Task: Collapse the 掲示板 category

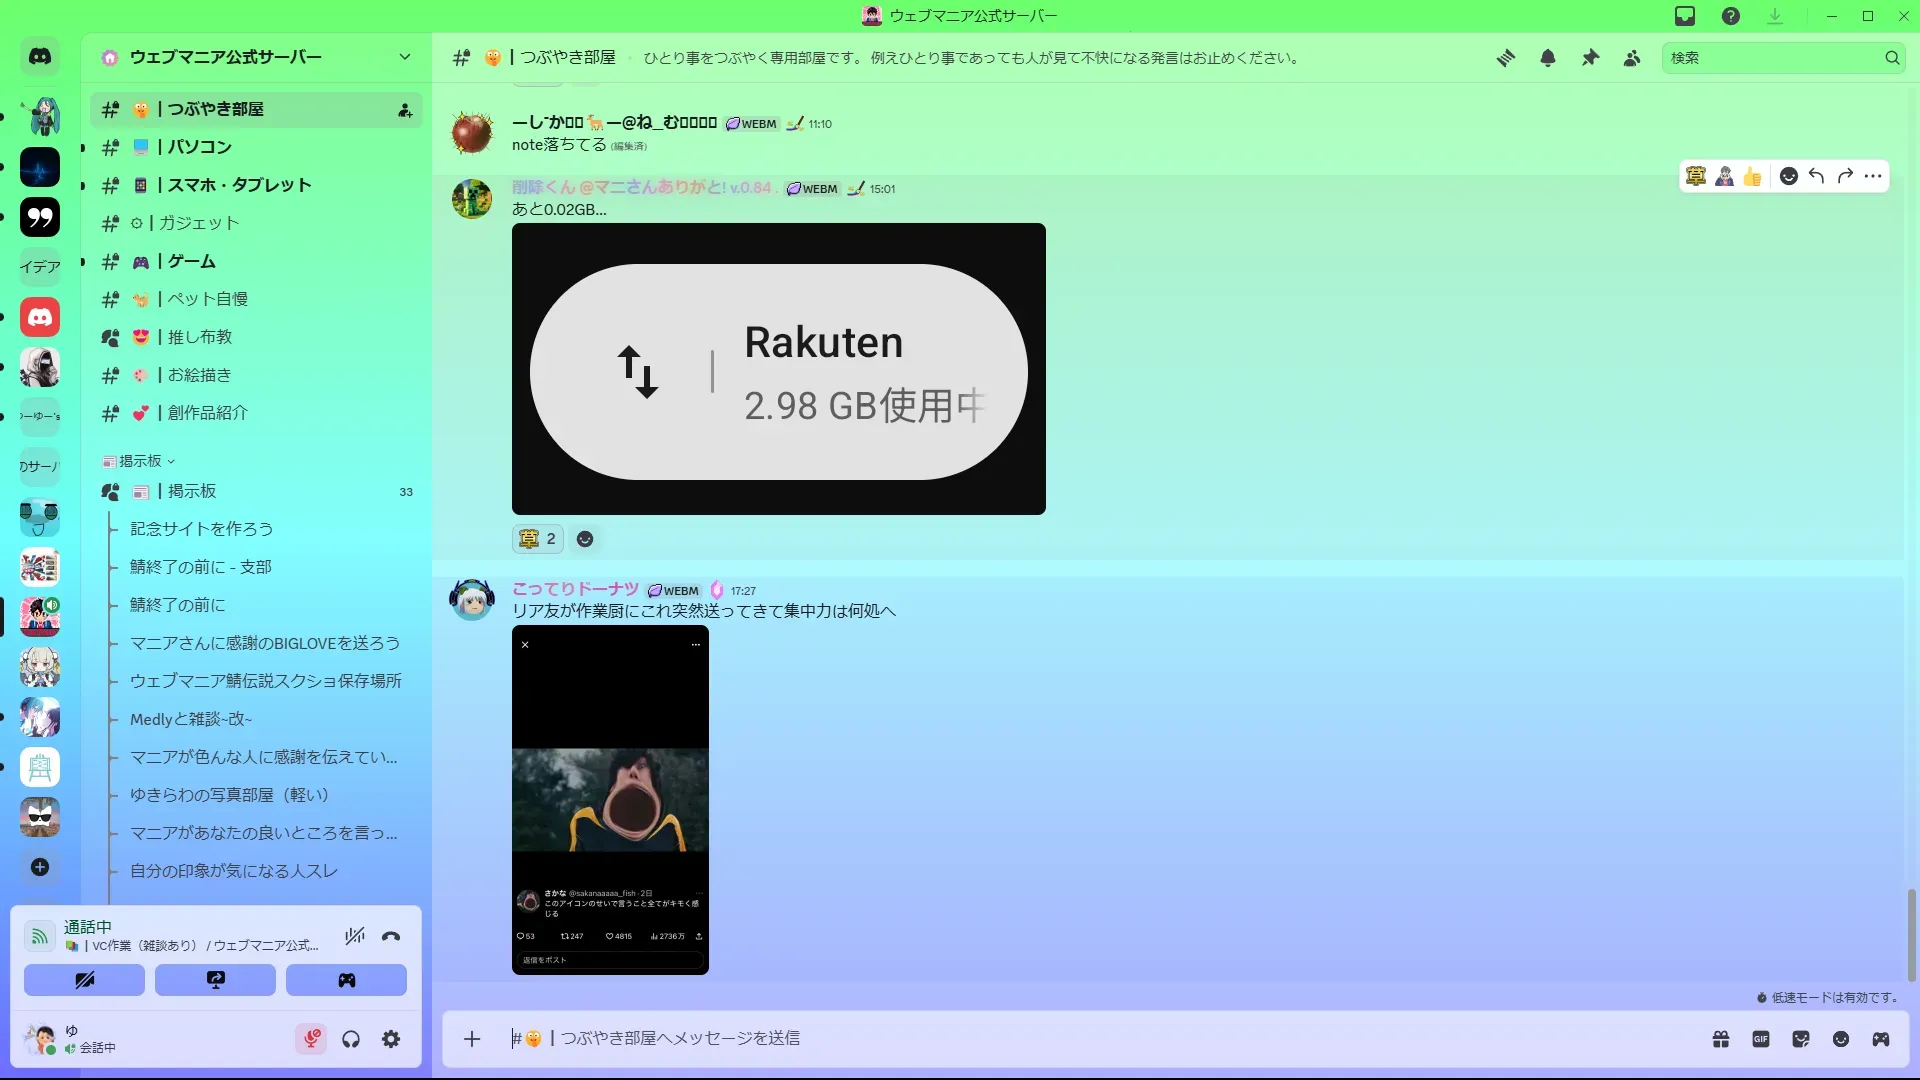Action: [x=139, y=461]
